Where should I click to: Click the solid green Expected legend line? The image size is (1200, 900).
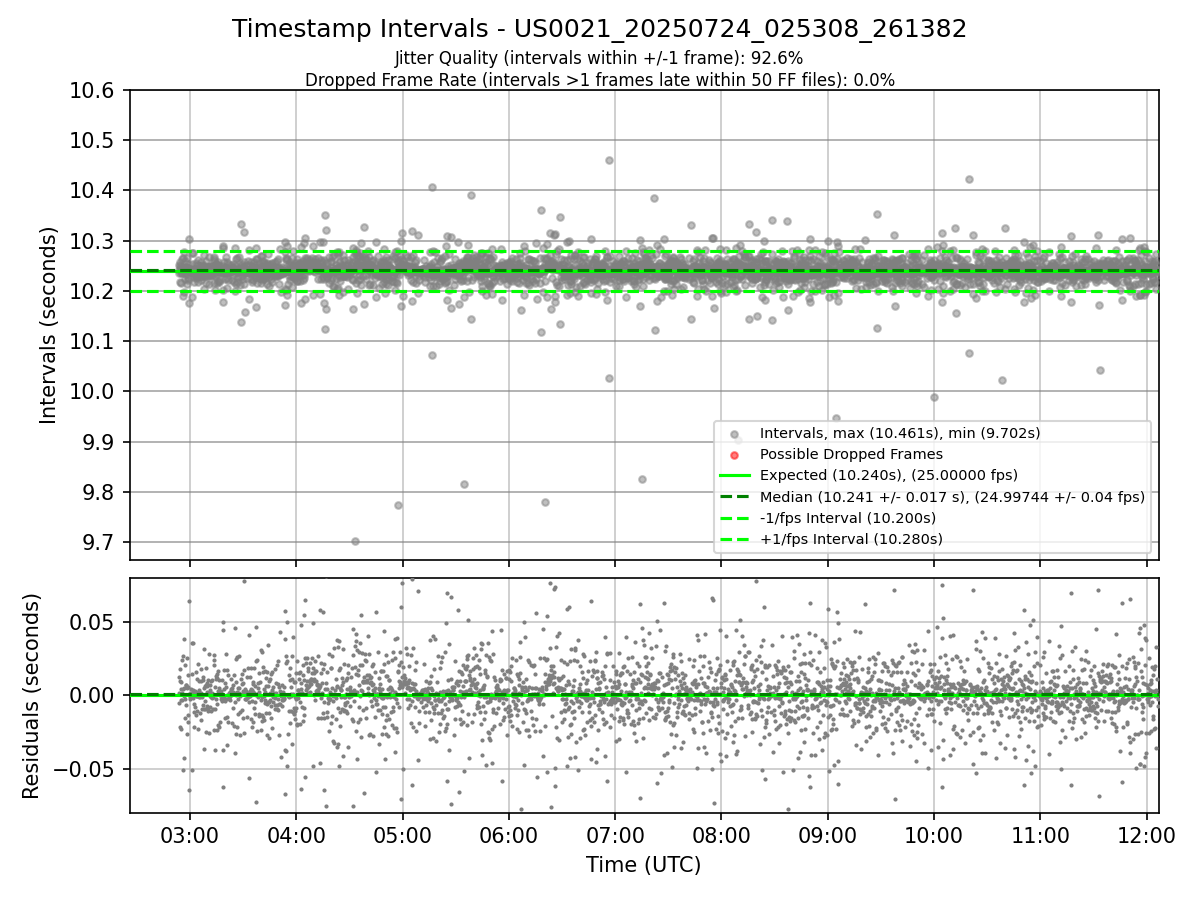735,475
